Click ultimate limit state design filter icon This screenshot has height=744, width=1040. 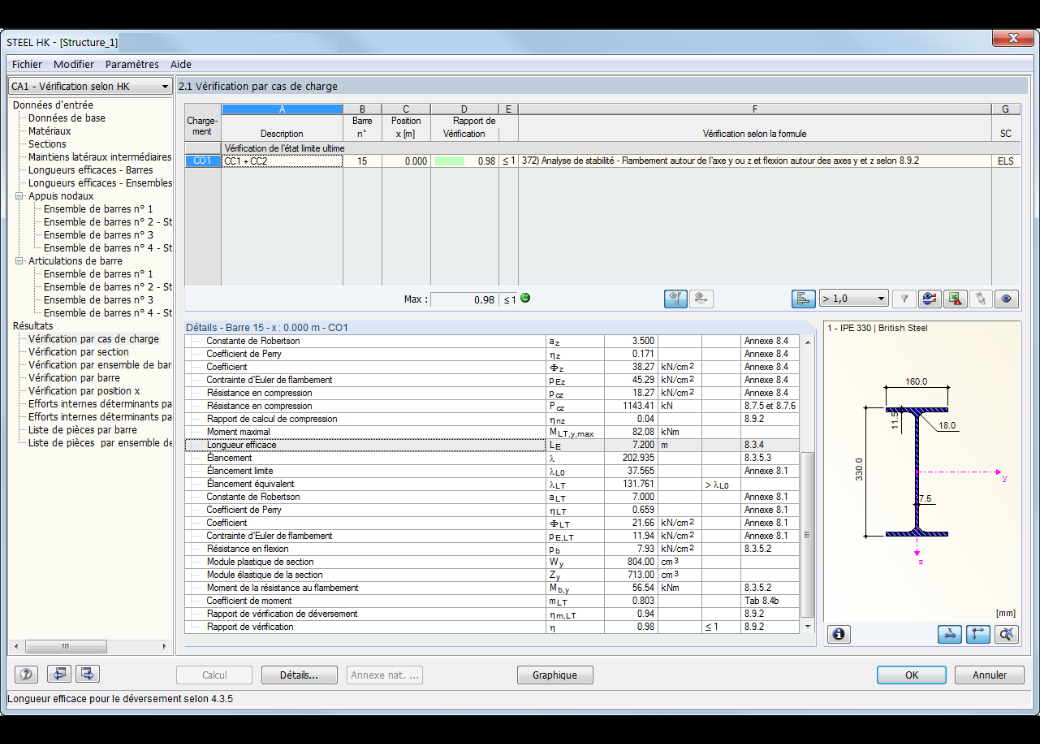(675, 299)
